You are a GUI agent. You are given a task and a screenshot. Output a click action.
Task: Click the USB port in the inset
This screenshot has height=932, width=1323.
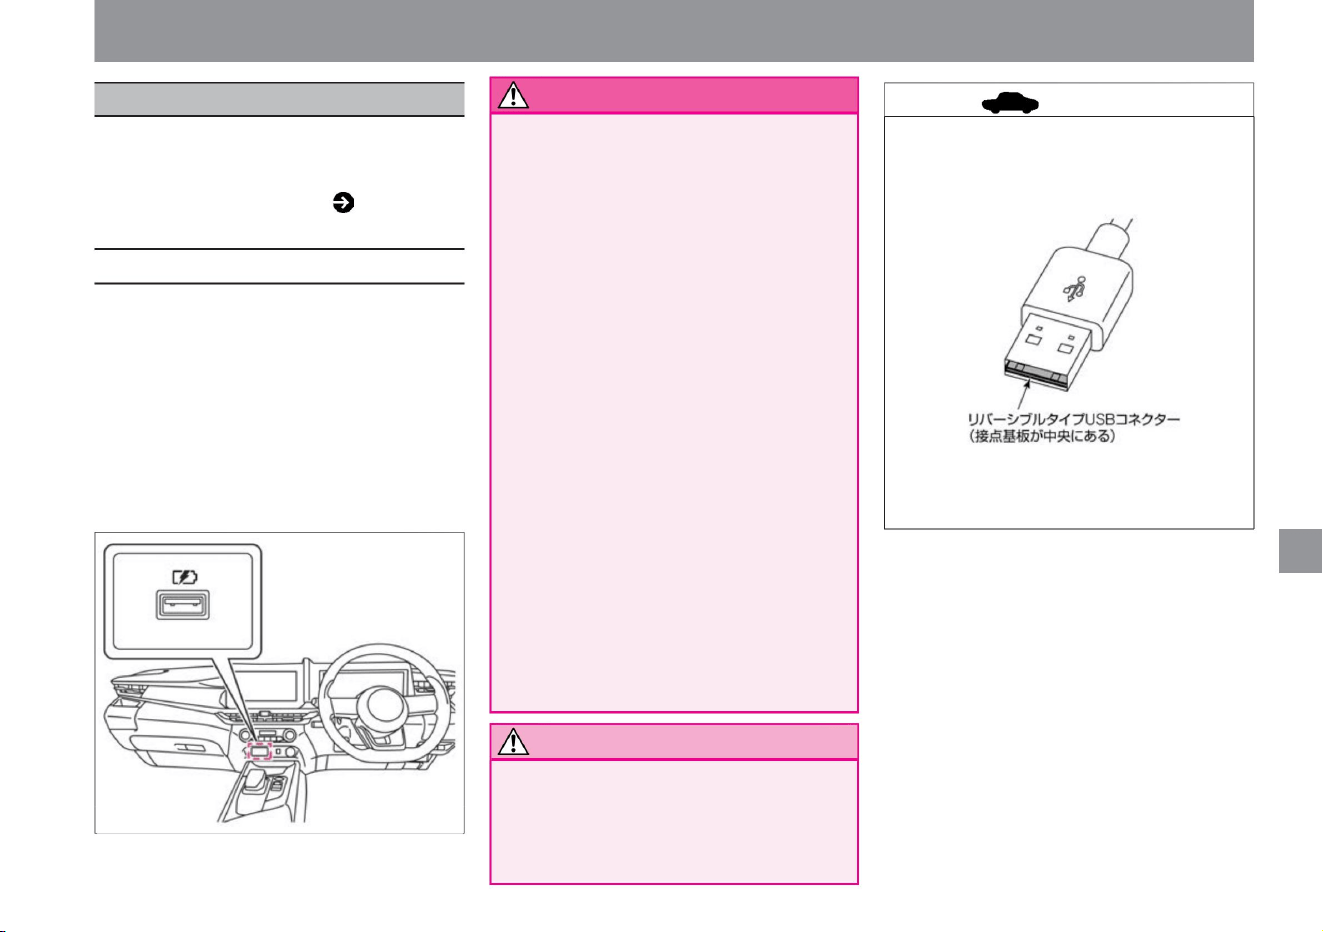pyautogui.click(x=182, y=605)
